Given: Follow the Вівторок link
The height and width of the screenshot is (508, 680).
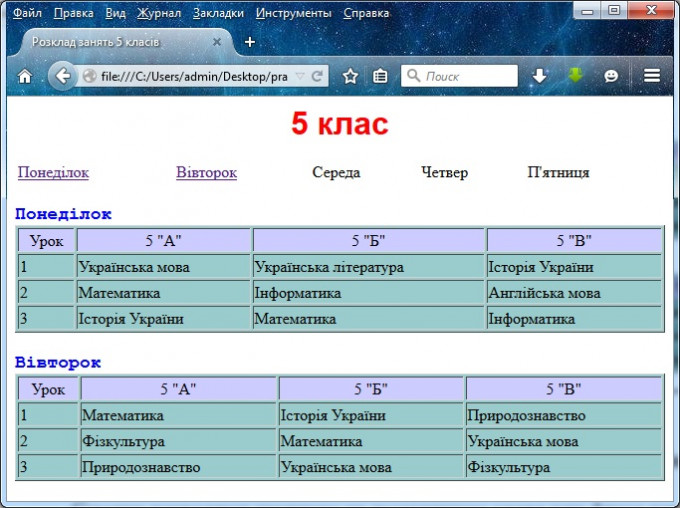Looking at the screenshot, I should click(x=206, y=172).
